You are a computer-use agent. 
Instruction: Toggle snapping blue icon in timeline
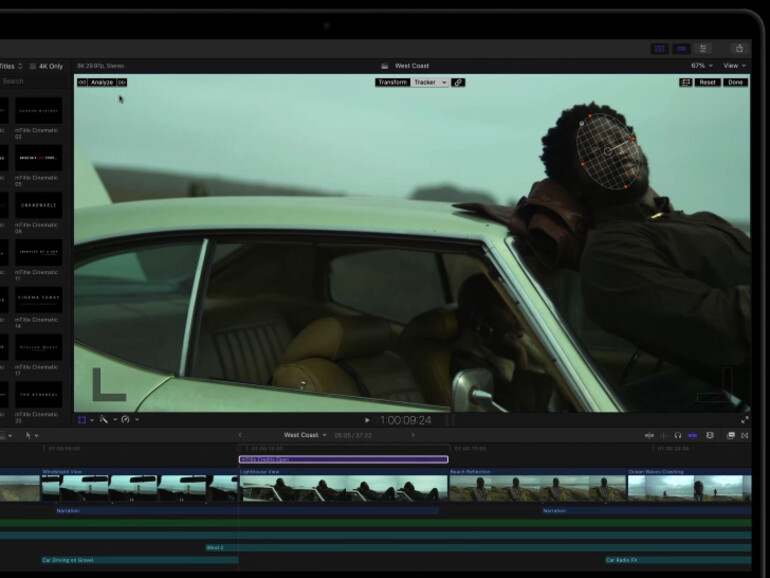[692, 436]
